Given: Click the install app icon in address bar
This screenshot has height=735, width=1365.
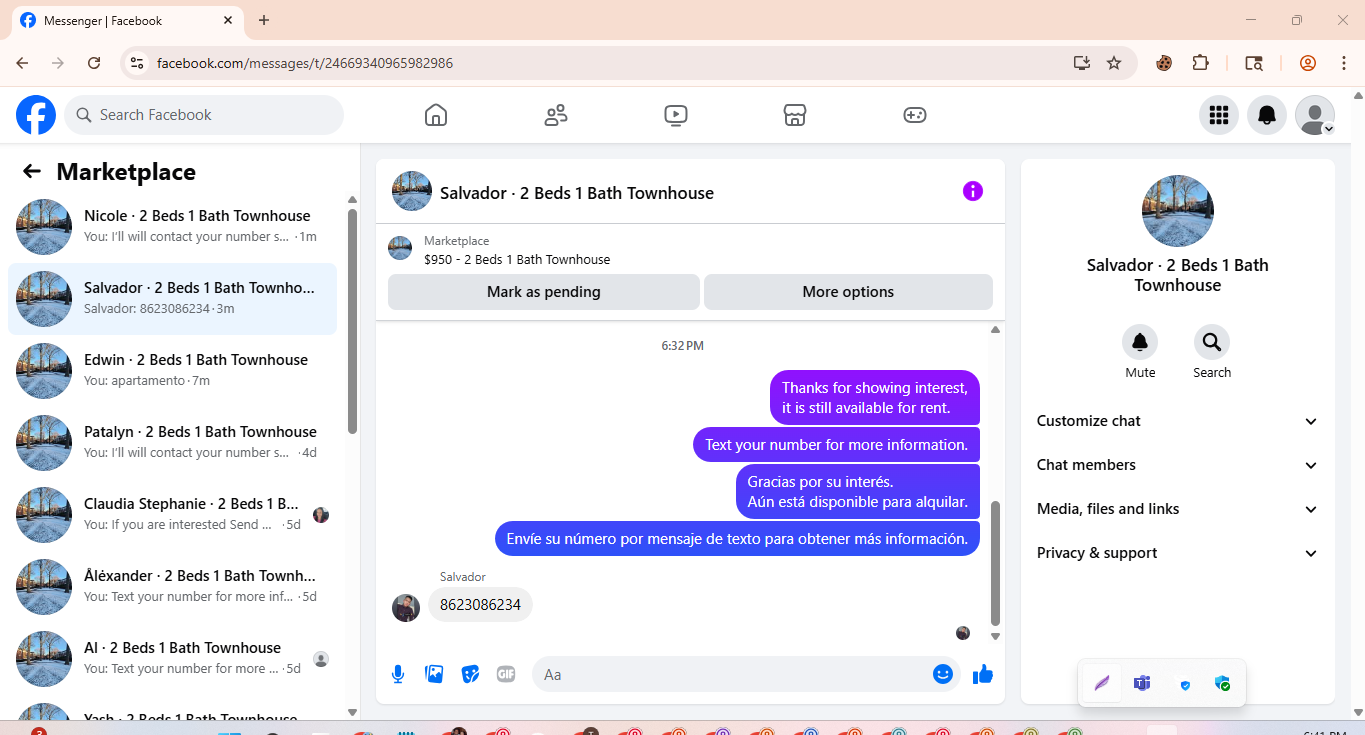Looking at the screenshot, I should (1081, 63).
